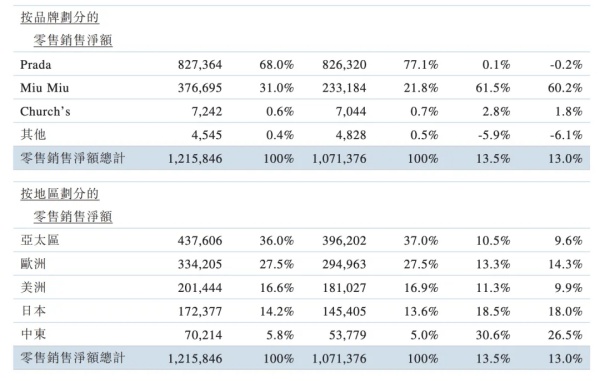Select the 日本 growth 18.5% cell
This screenshot has height=381, width=600.
click(493, 311)
